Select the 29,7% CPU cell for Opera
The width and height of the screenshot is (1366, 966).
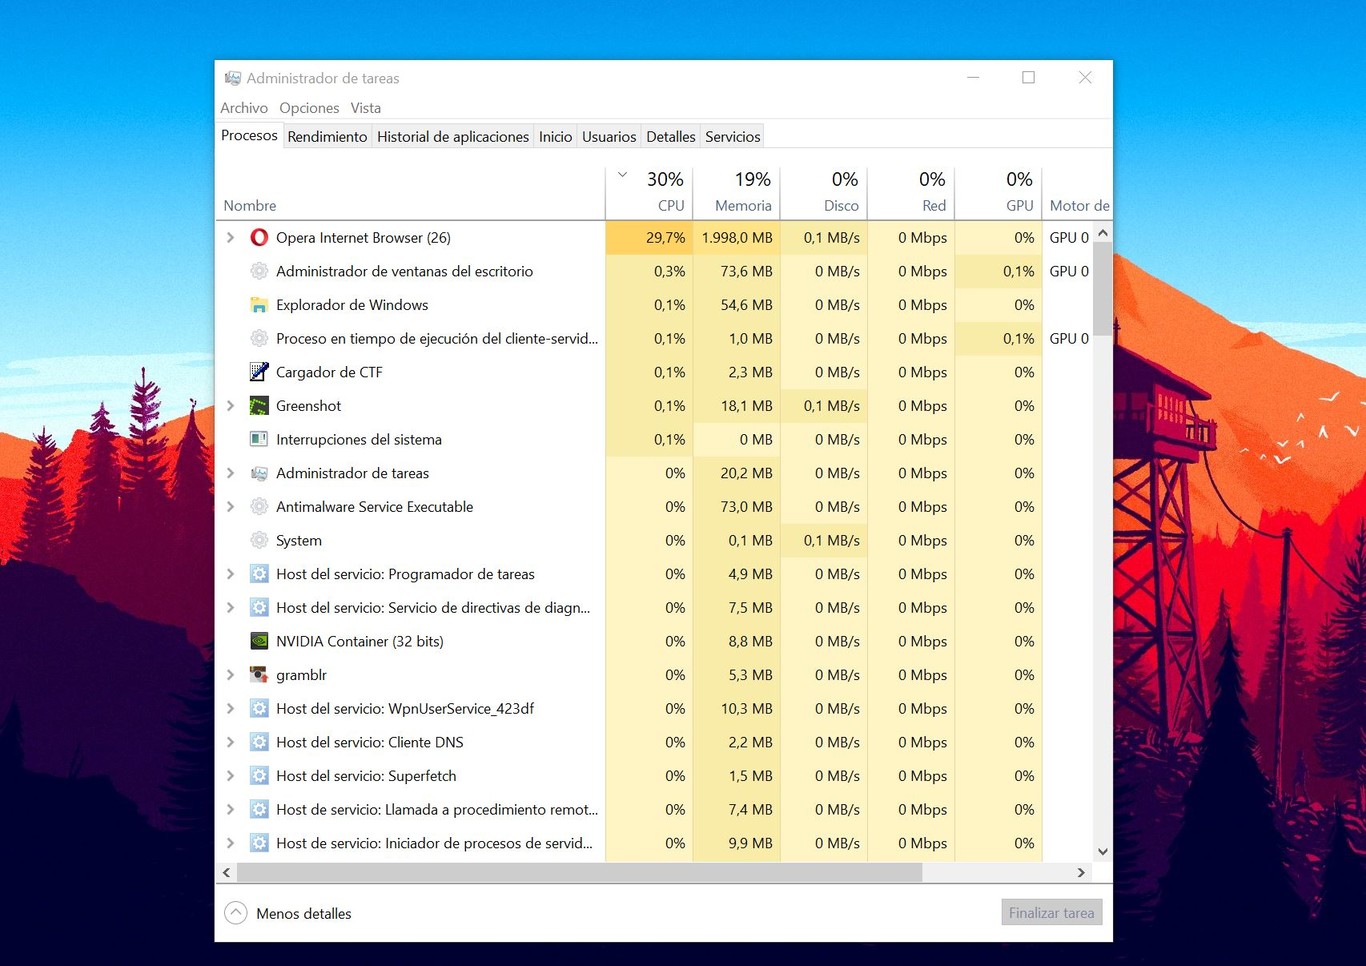click(649, 237)
